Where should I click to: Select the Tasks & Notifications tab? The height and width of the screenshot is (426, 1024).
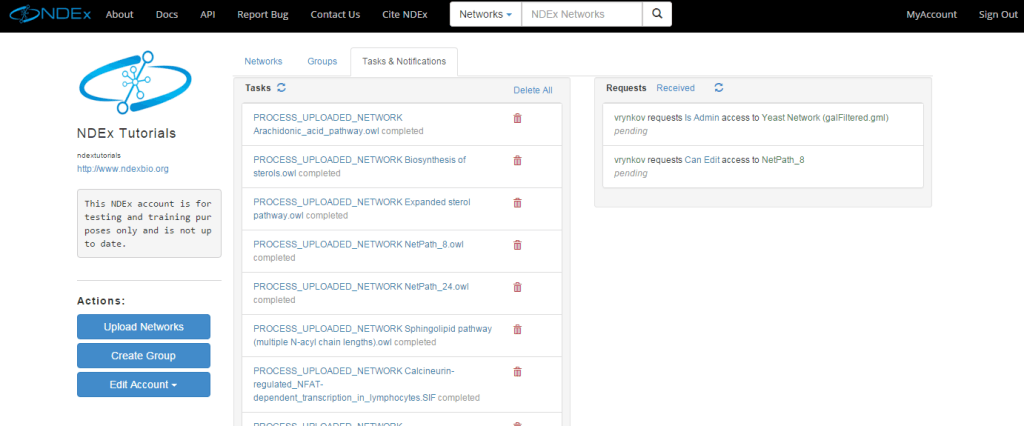click(x=404, y=61)
